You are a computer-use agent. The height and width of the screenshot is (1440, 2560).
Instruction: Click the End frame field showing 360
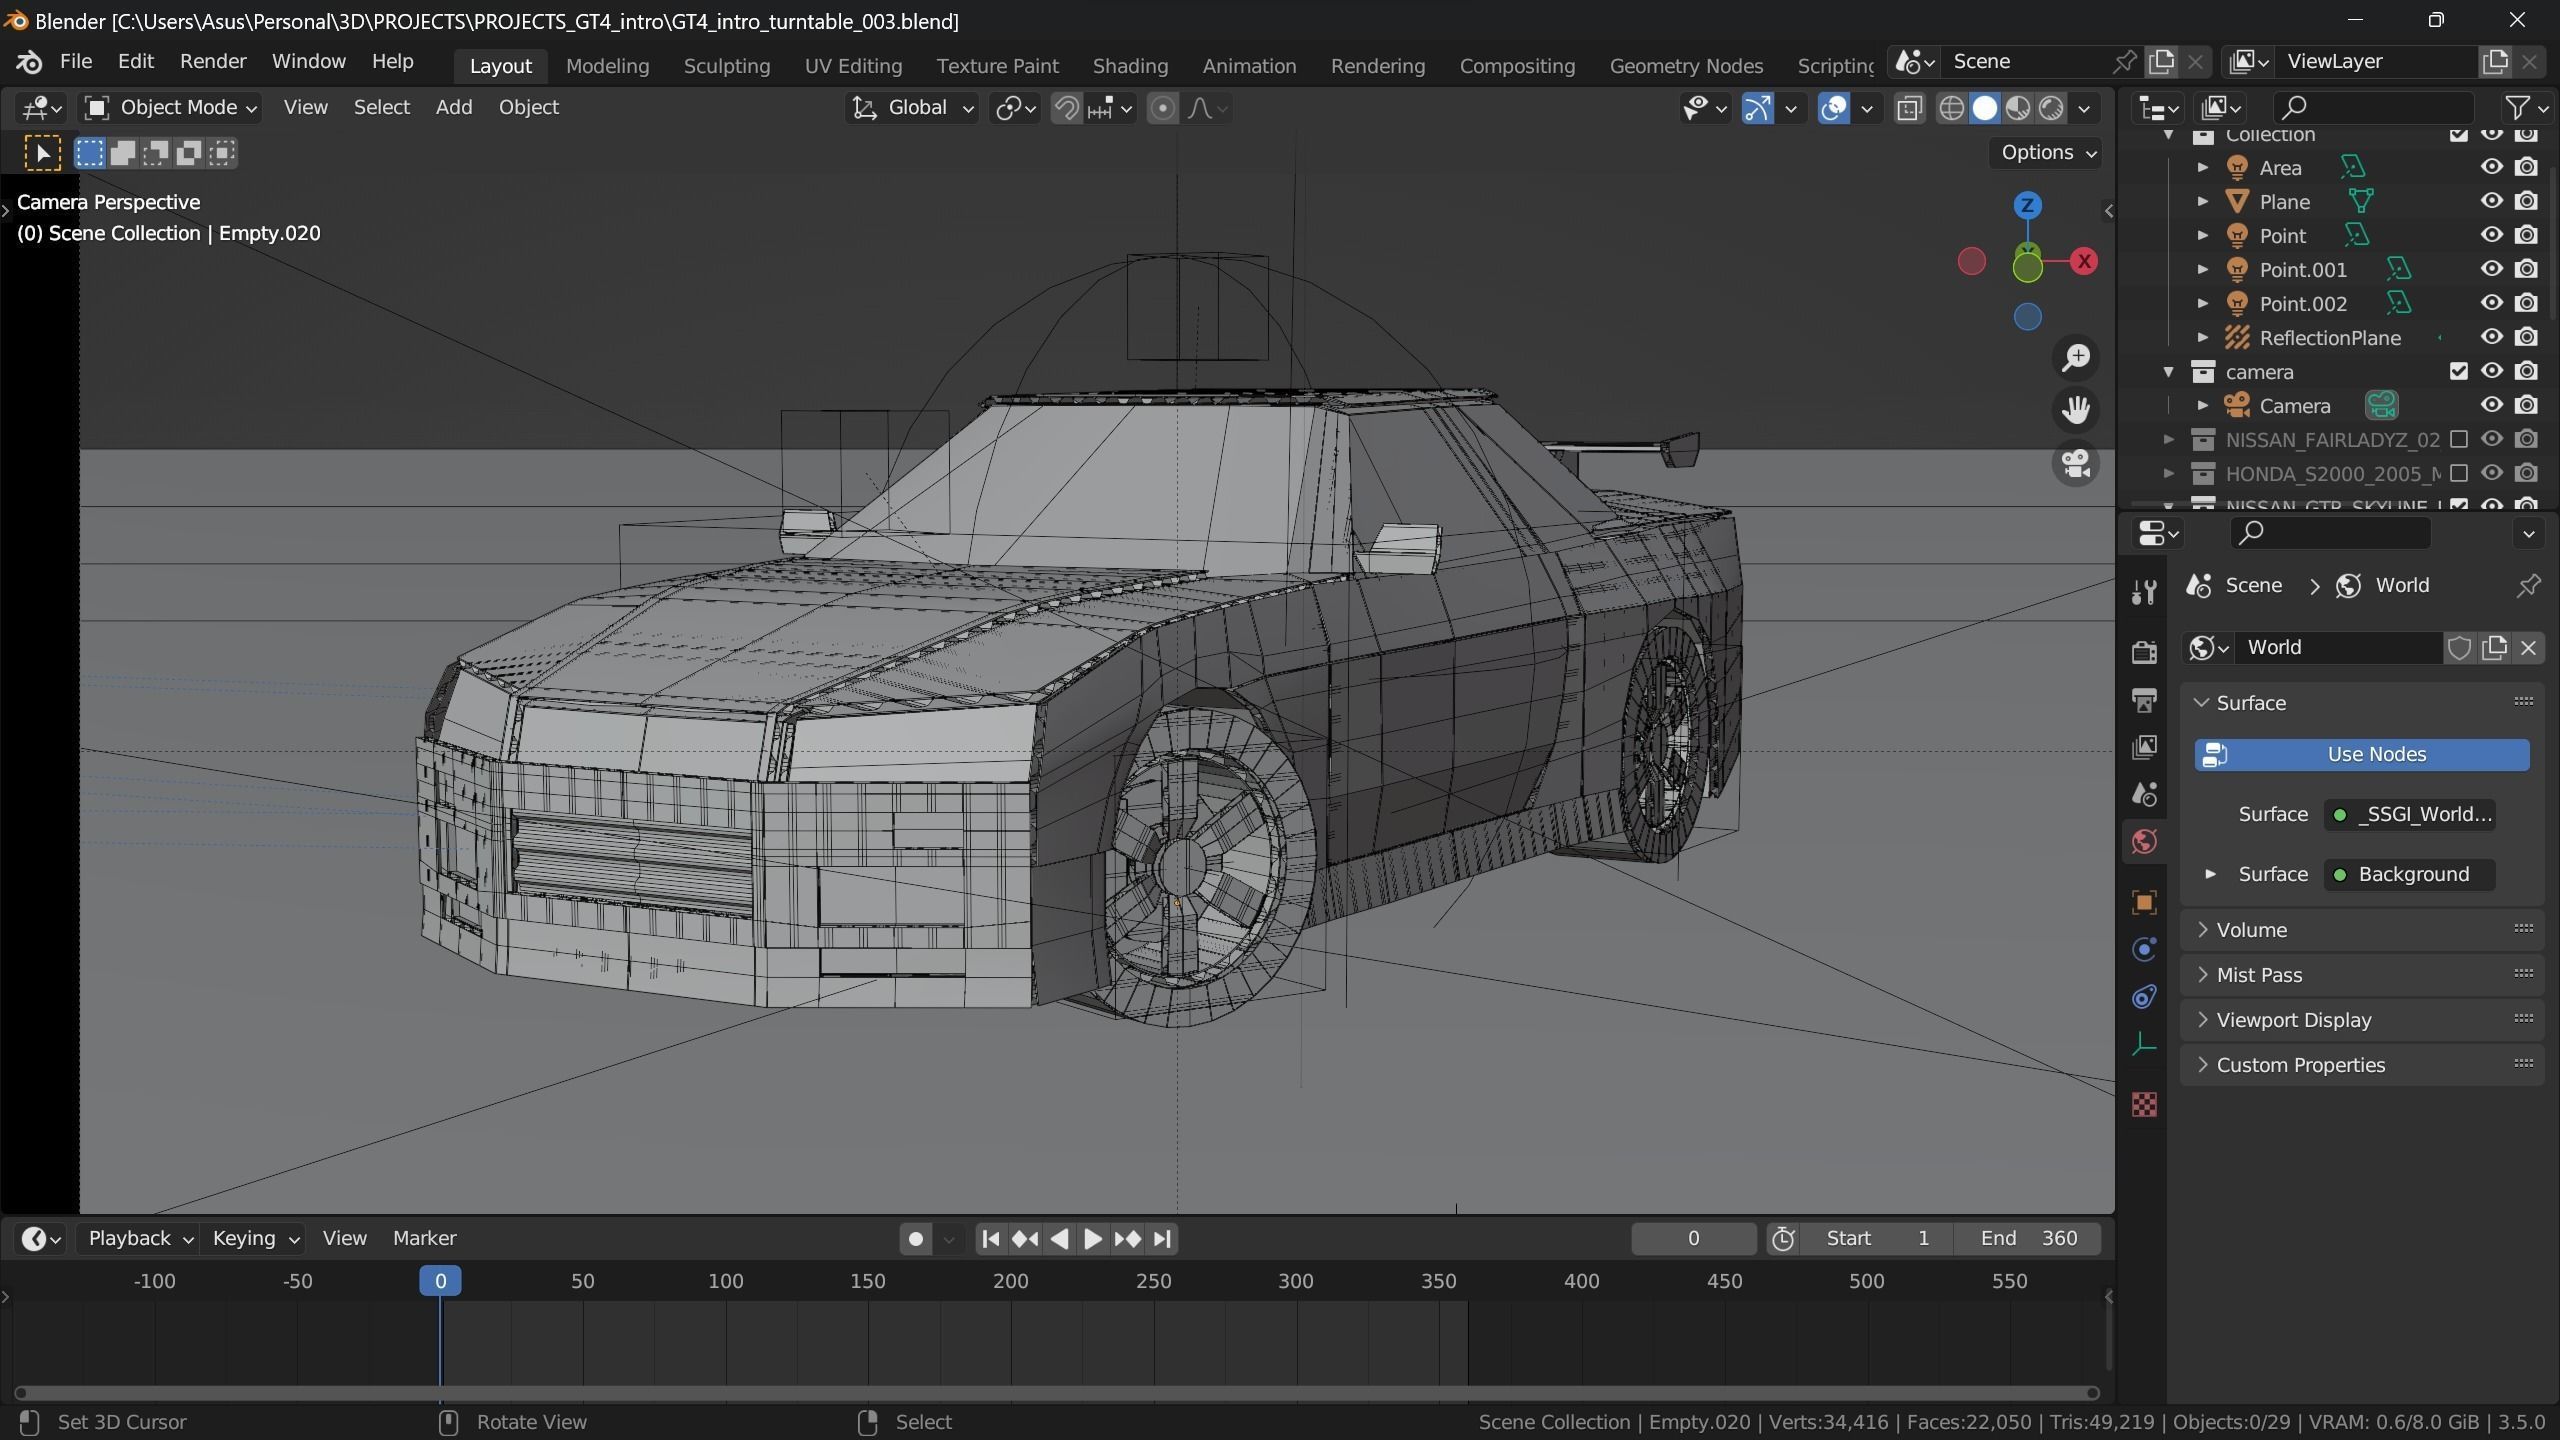click(x=2028, y=1238)
